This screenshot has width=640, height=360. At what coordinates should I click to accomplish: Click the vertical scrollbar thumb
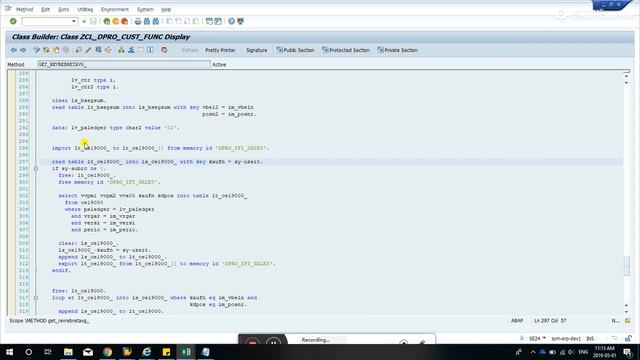pyautogui.click(x=627, y=266)
